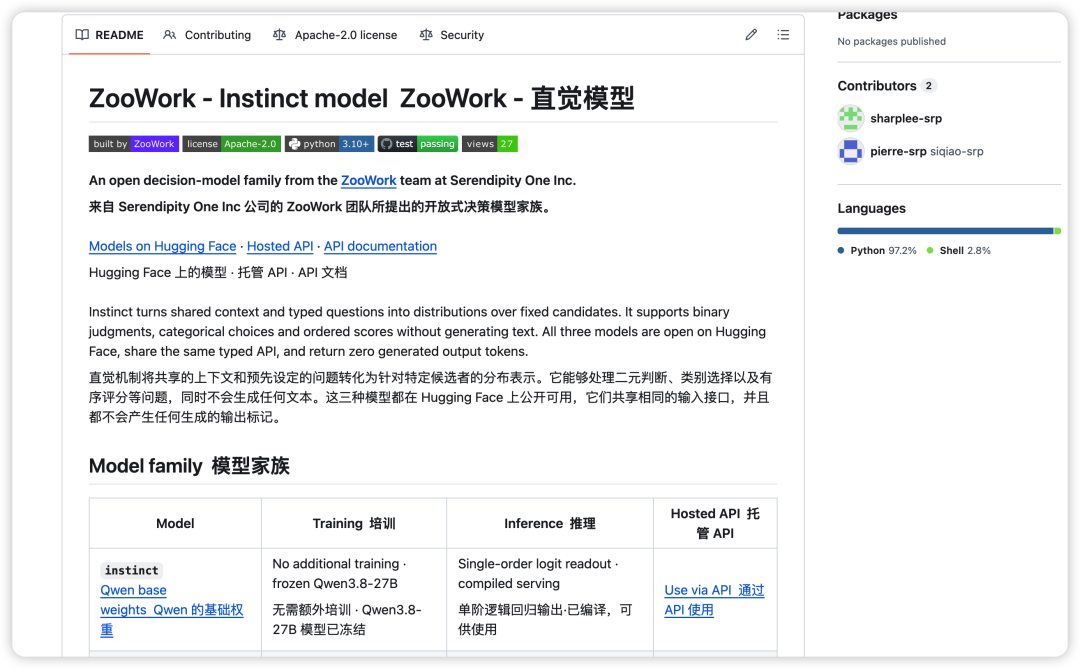Screen dimensions: 1080x669
Task: Click the 'Training' column header
Action: click(354, 524)
